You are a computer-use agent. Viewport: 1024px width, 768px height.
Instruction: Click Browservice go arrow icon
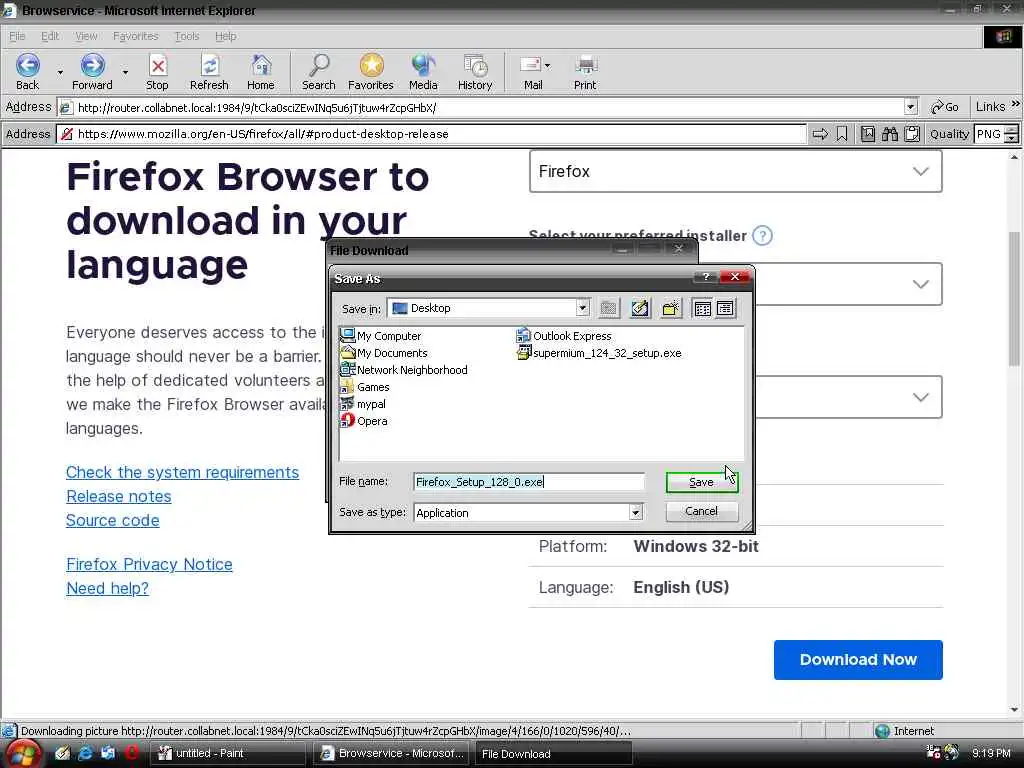(x=820, y=134)
